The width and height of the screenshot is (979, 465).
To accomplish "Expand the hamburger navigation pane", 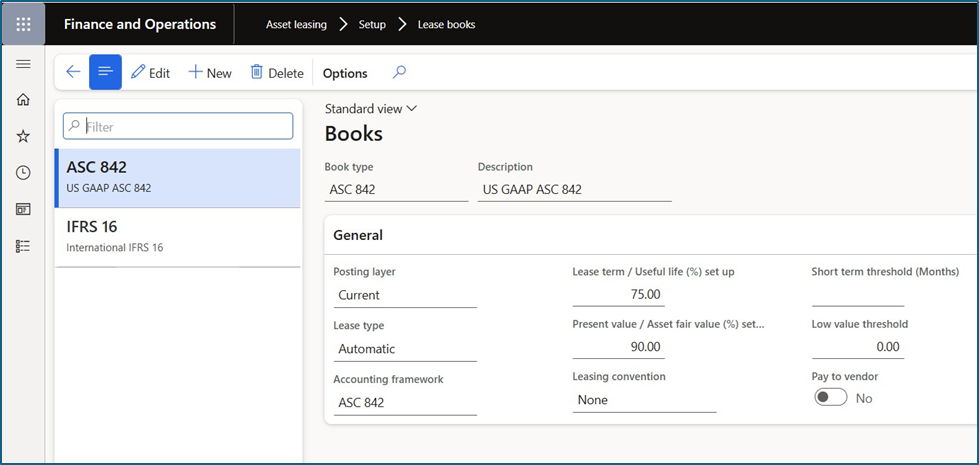I will pyautogui.click(x=23, y=64).
